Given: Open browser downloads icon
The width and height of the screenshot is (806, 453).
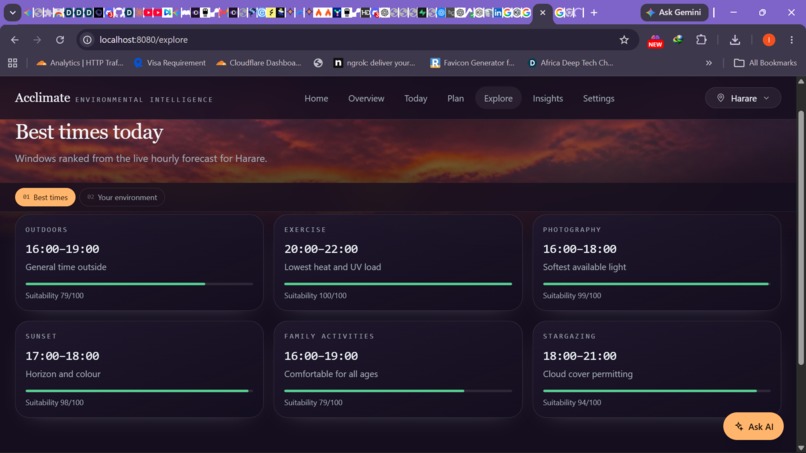Looking at the screenshot, I should click(735, 40).
